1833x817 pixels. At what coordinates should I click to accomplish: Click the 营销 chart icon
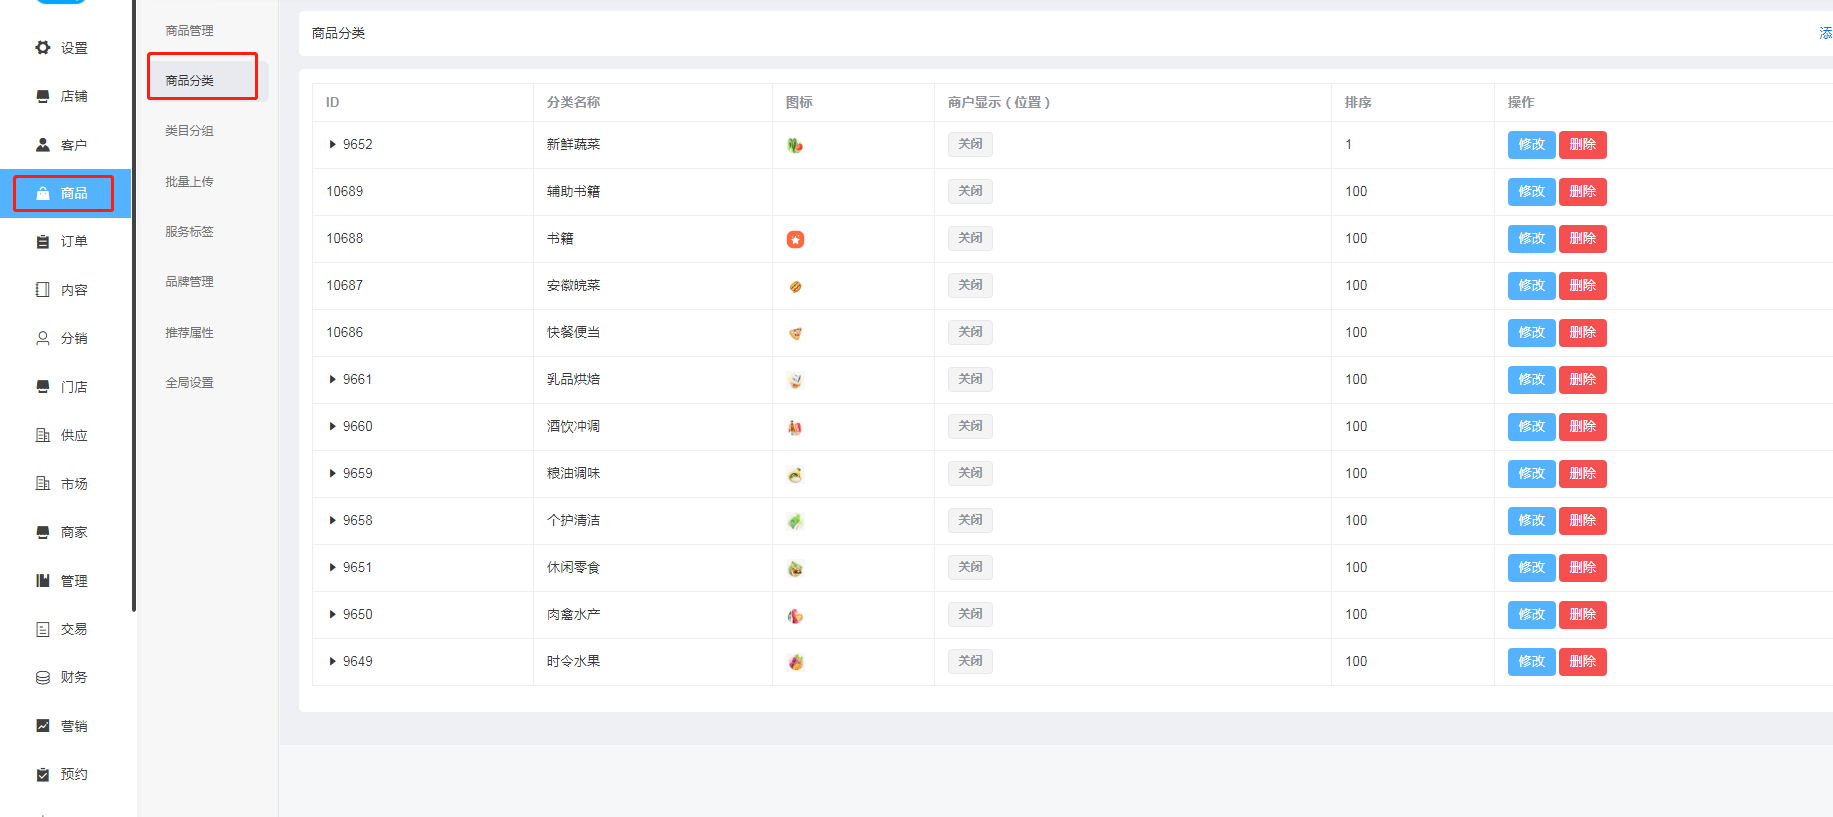(43, 725)
